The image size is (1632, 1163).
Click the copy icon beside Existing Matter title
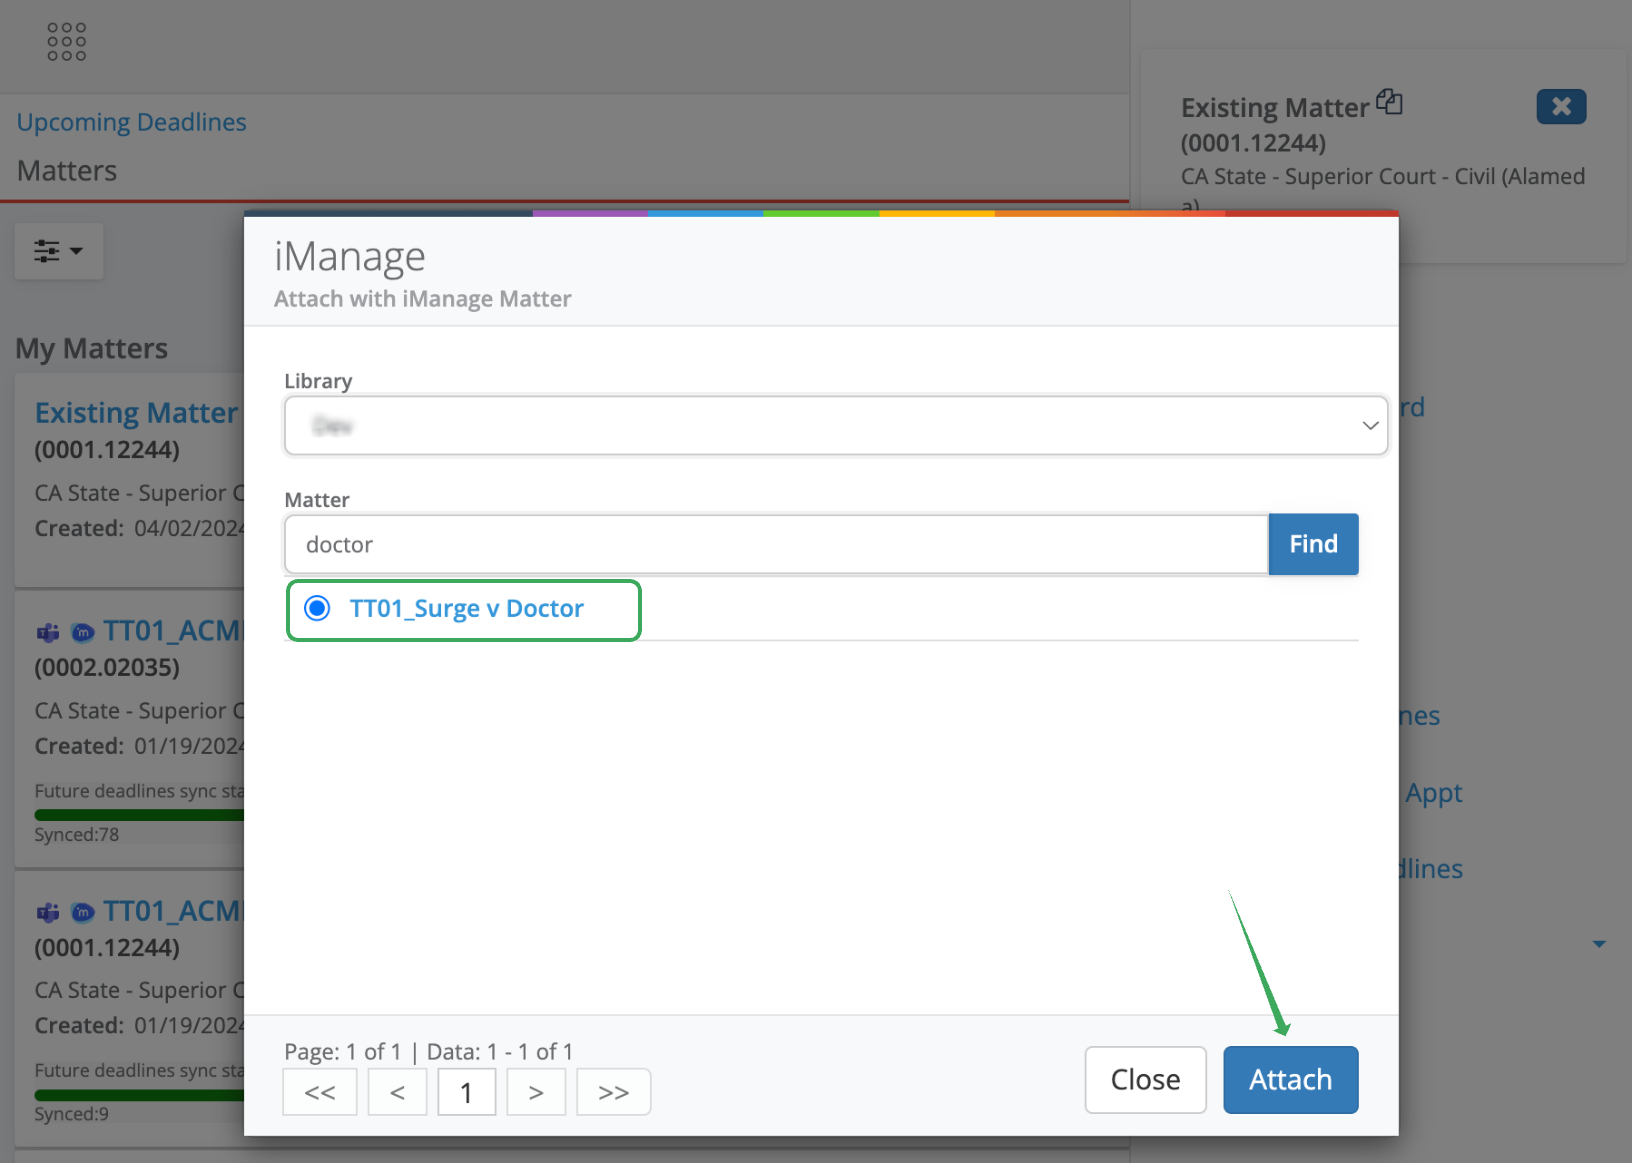tap(1389, 102)
